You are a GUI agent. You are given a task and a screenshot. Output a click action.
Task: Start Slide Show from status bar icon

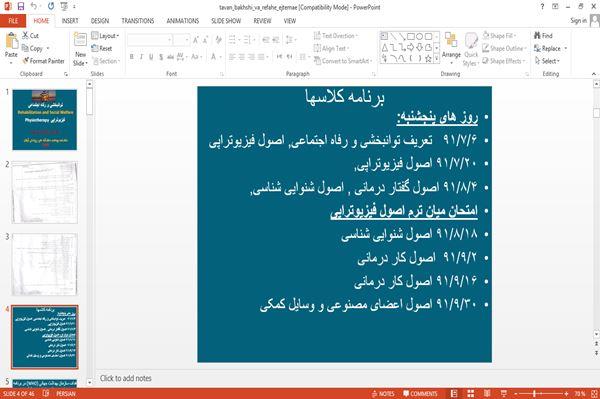coord(504,393)
